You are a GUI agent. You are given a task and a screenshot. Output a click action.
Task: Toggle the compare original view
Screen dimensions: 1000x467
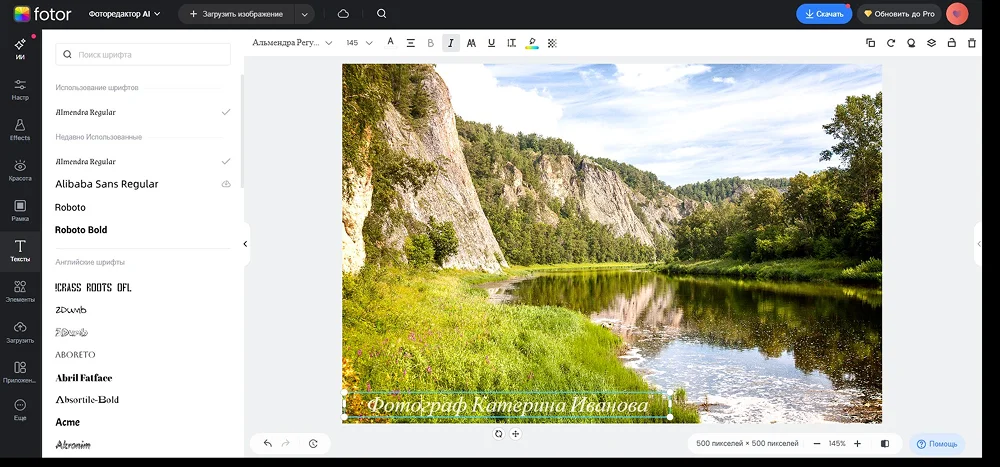pos(885,443)
